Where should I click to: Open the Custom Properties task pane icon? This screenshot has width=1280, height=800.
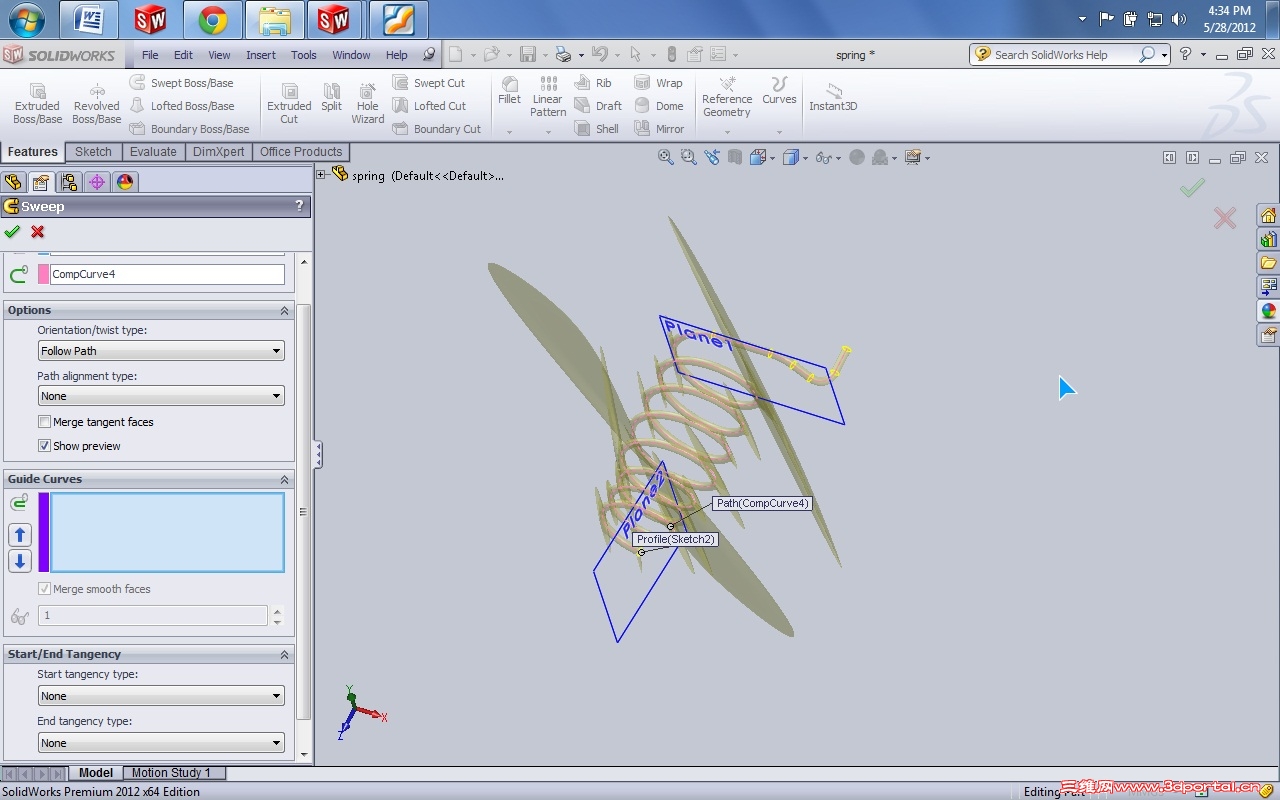pos(1268,335)
